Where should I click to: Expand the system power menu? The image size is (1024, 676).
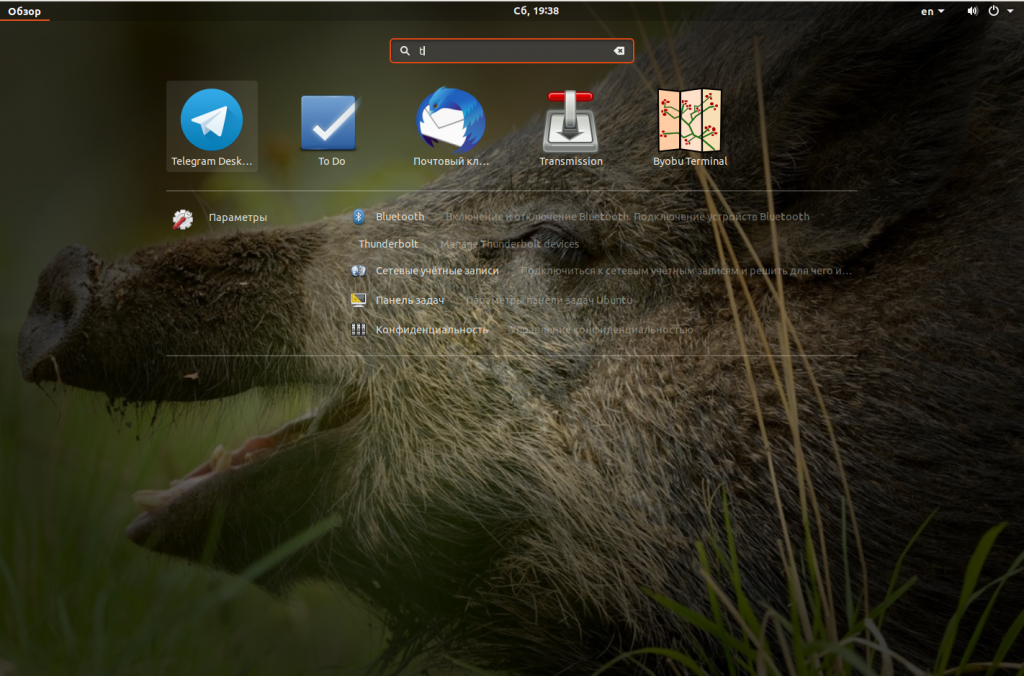[1000, 11]
